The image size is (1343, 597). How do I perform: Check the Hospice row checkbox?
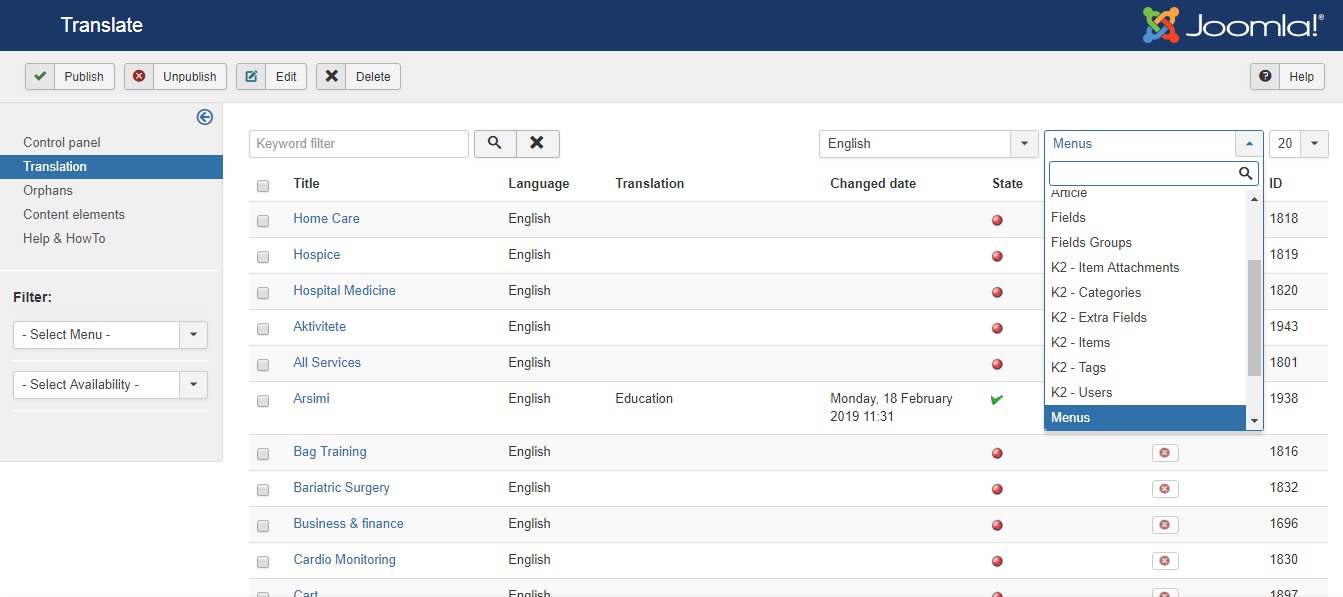point(263,257)
